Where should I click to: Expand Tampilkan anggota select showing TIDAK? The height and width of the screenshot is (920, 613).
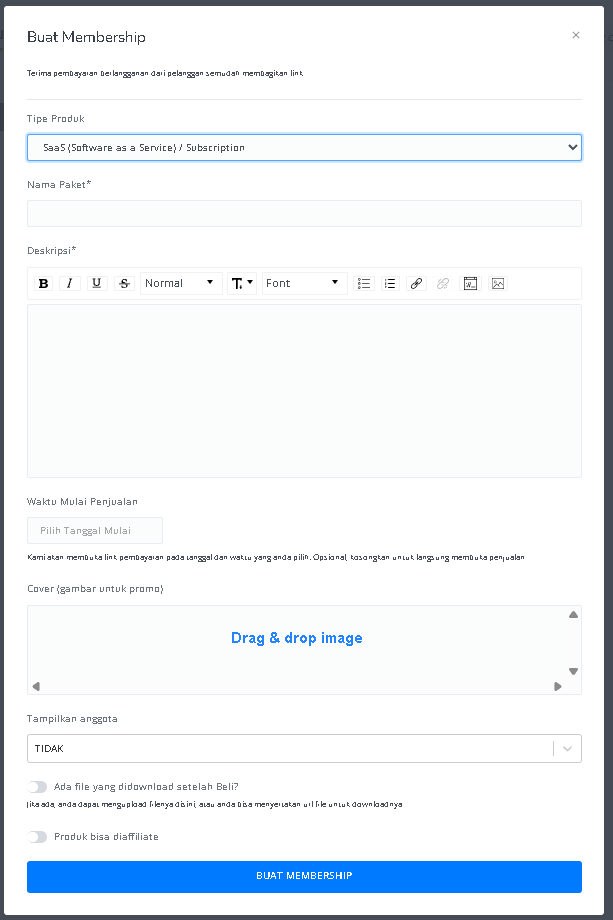coord(304,748)
